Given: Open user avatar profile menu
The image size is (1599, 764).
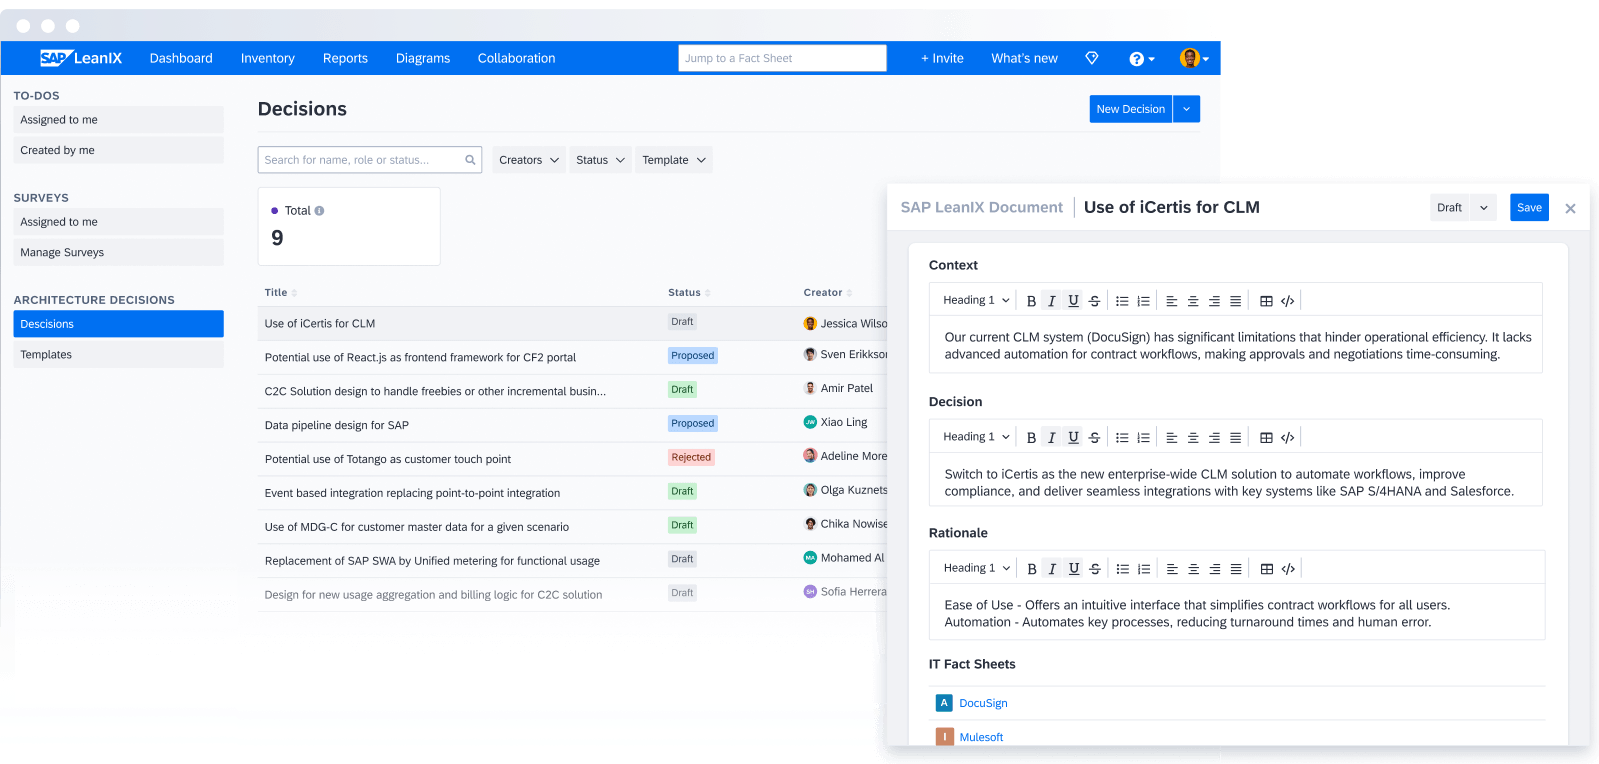Looking at the screenshot, I should click(1194, 58).
